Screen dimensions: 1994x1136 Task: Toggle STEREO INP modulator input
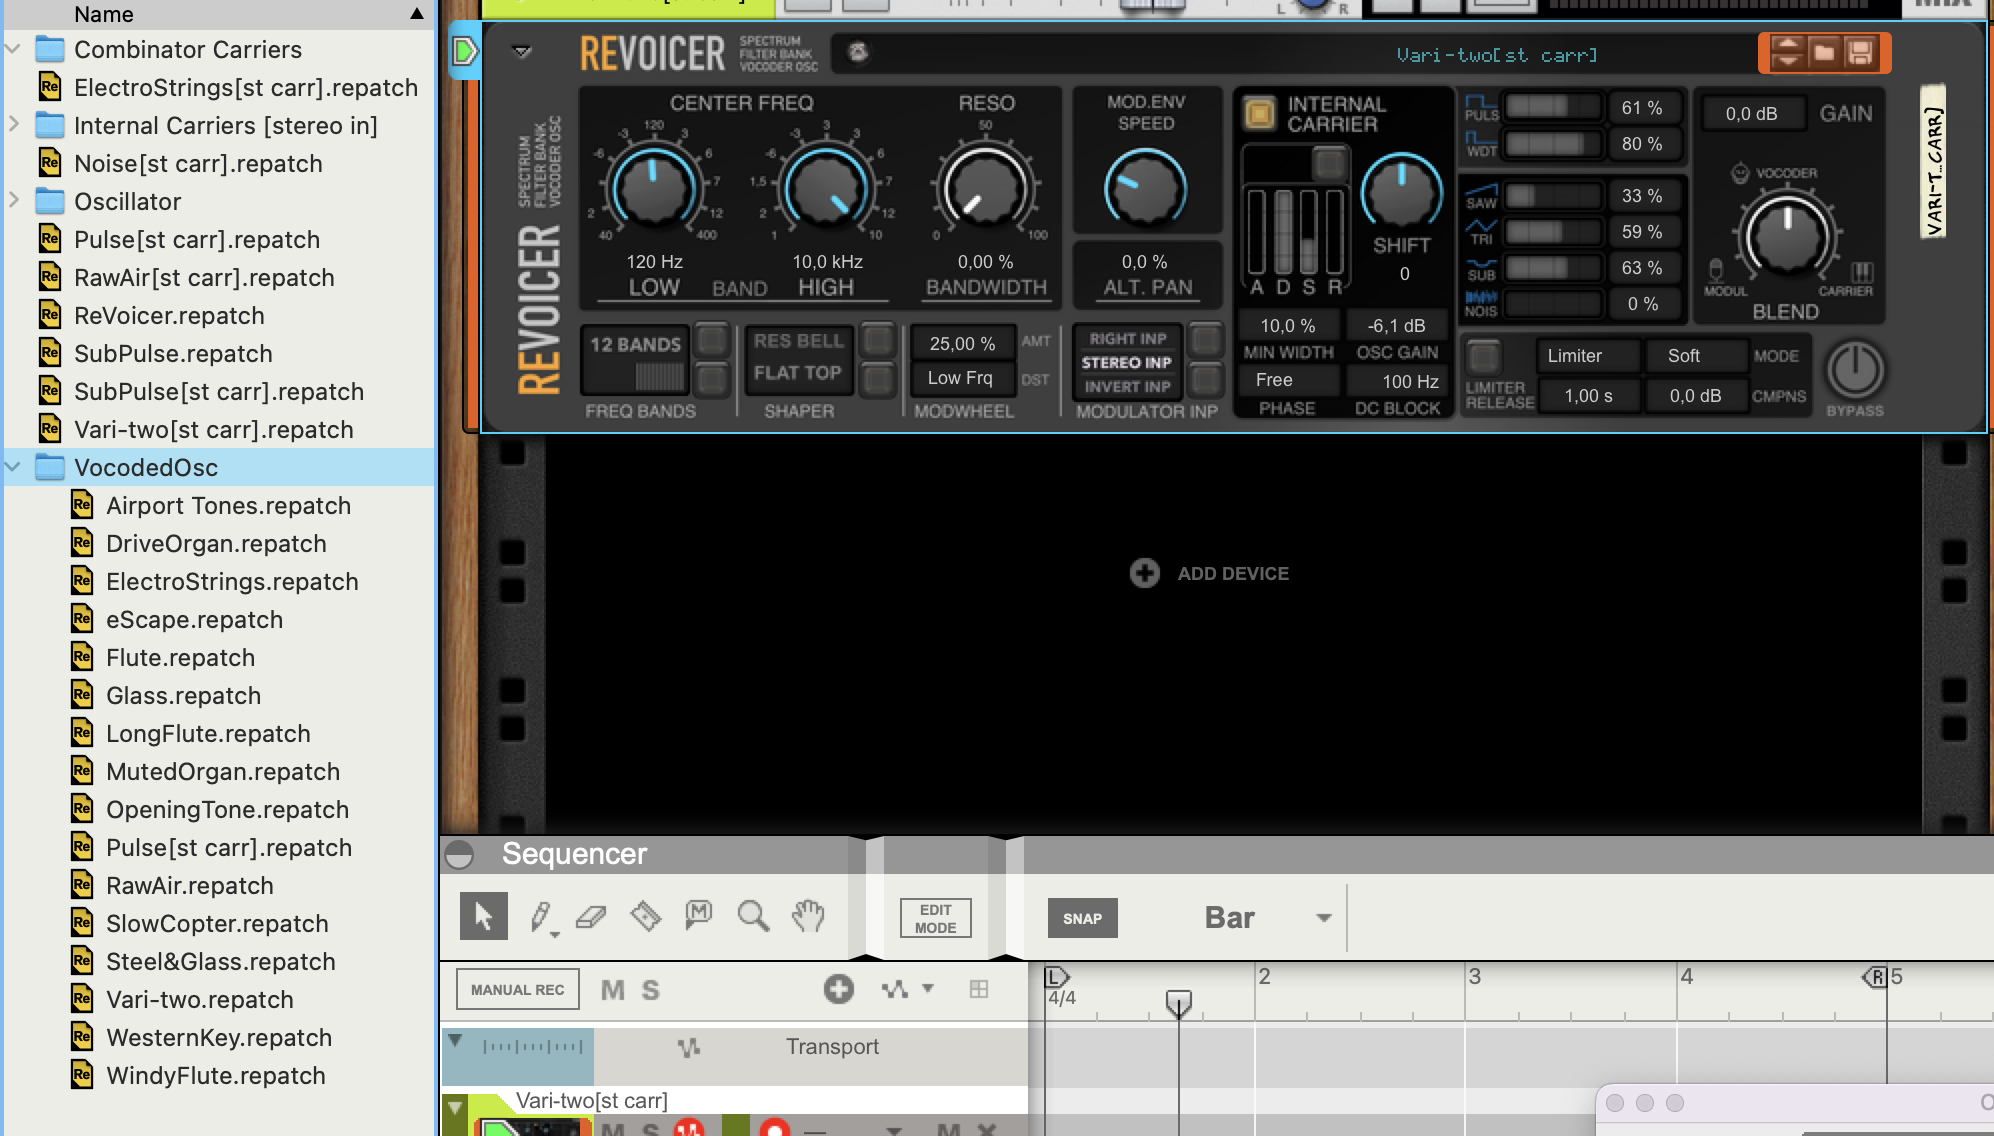tap(1126, 362)
